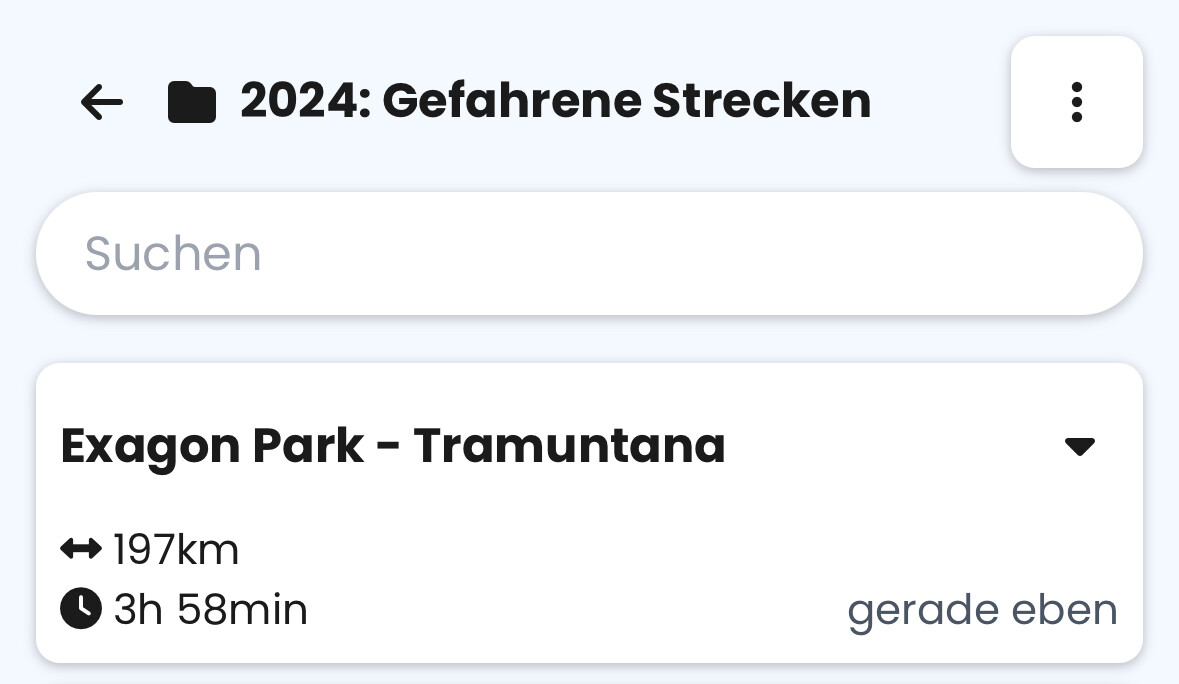Viewport: 1179px width, 684px height.
Task: Click the word Tramuntana in route title
Action: coord(569,446)
